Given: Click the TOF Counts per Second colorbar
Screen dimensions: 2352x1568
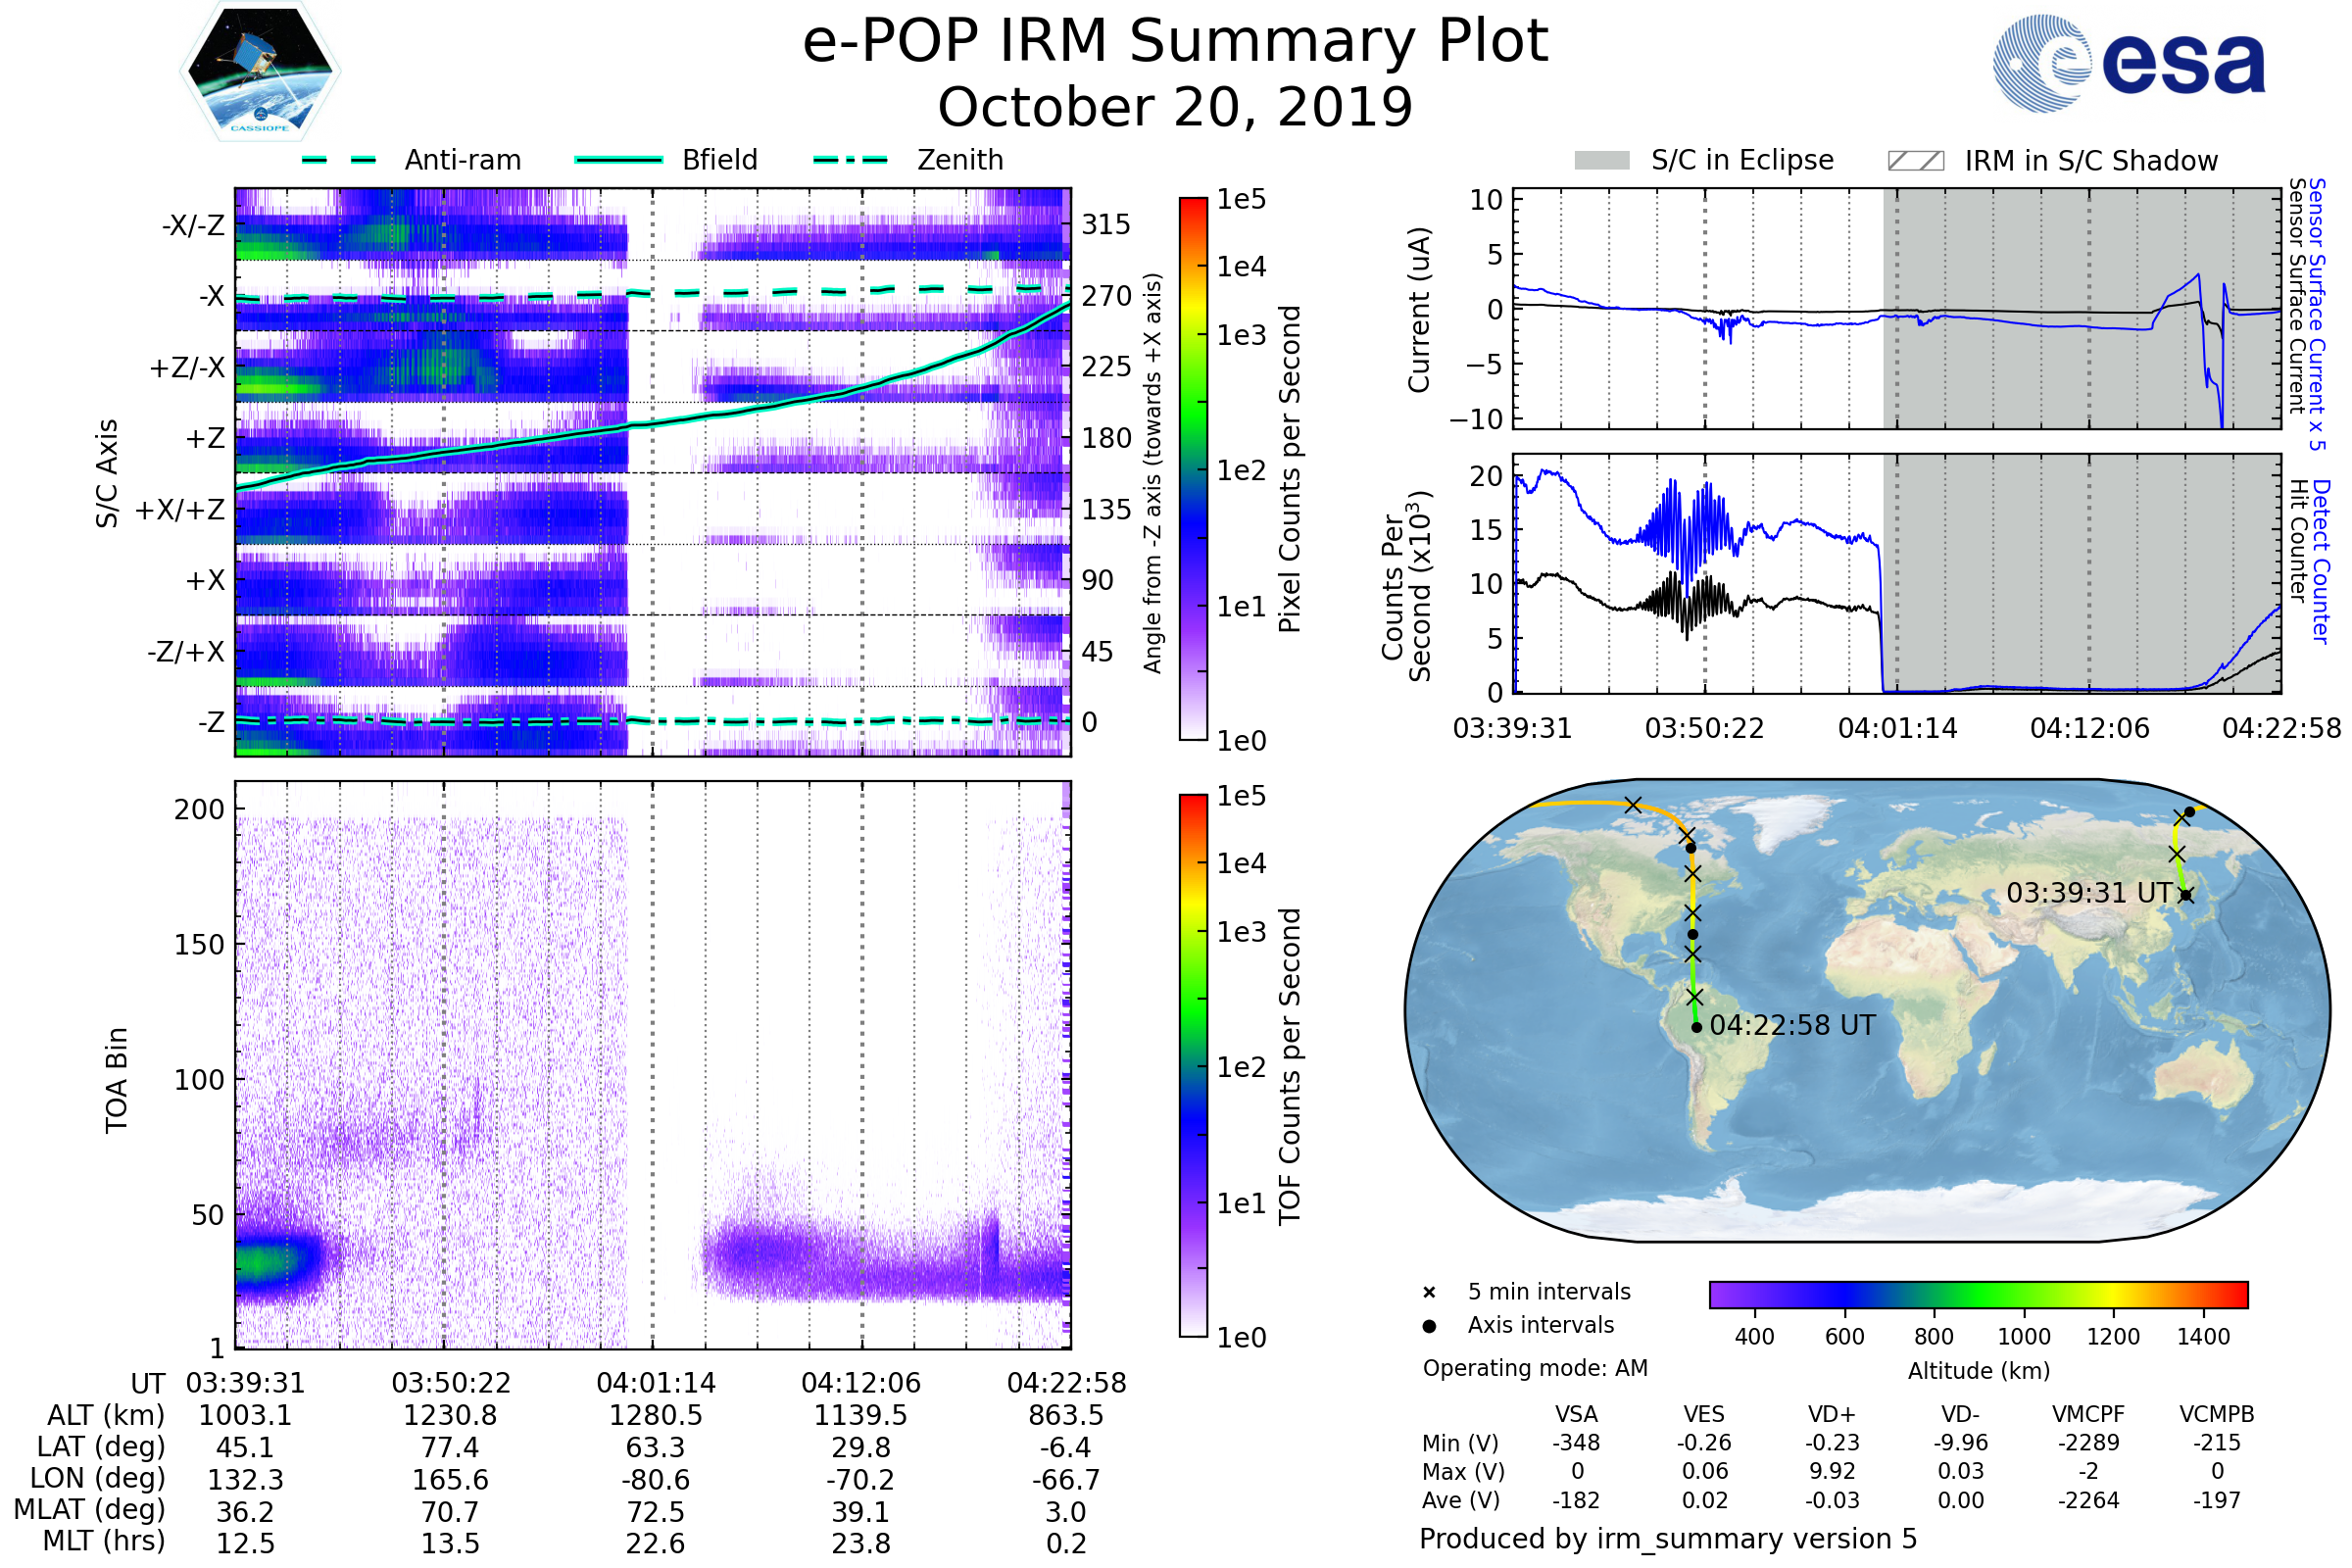Looking at the screenshot, I should pyautogui.click(x=1193, y=1065).
